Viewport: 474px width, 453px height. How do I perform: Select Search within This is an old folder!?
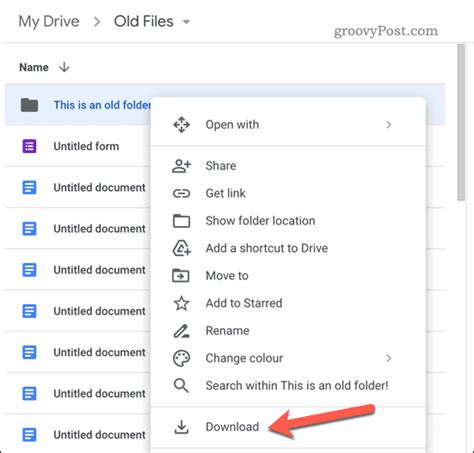coord(288,386)
